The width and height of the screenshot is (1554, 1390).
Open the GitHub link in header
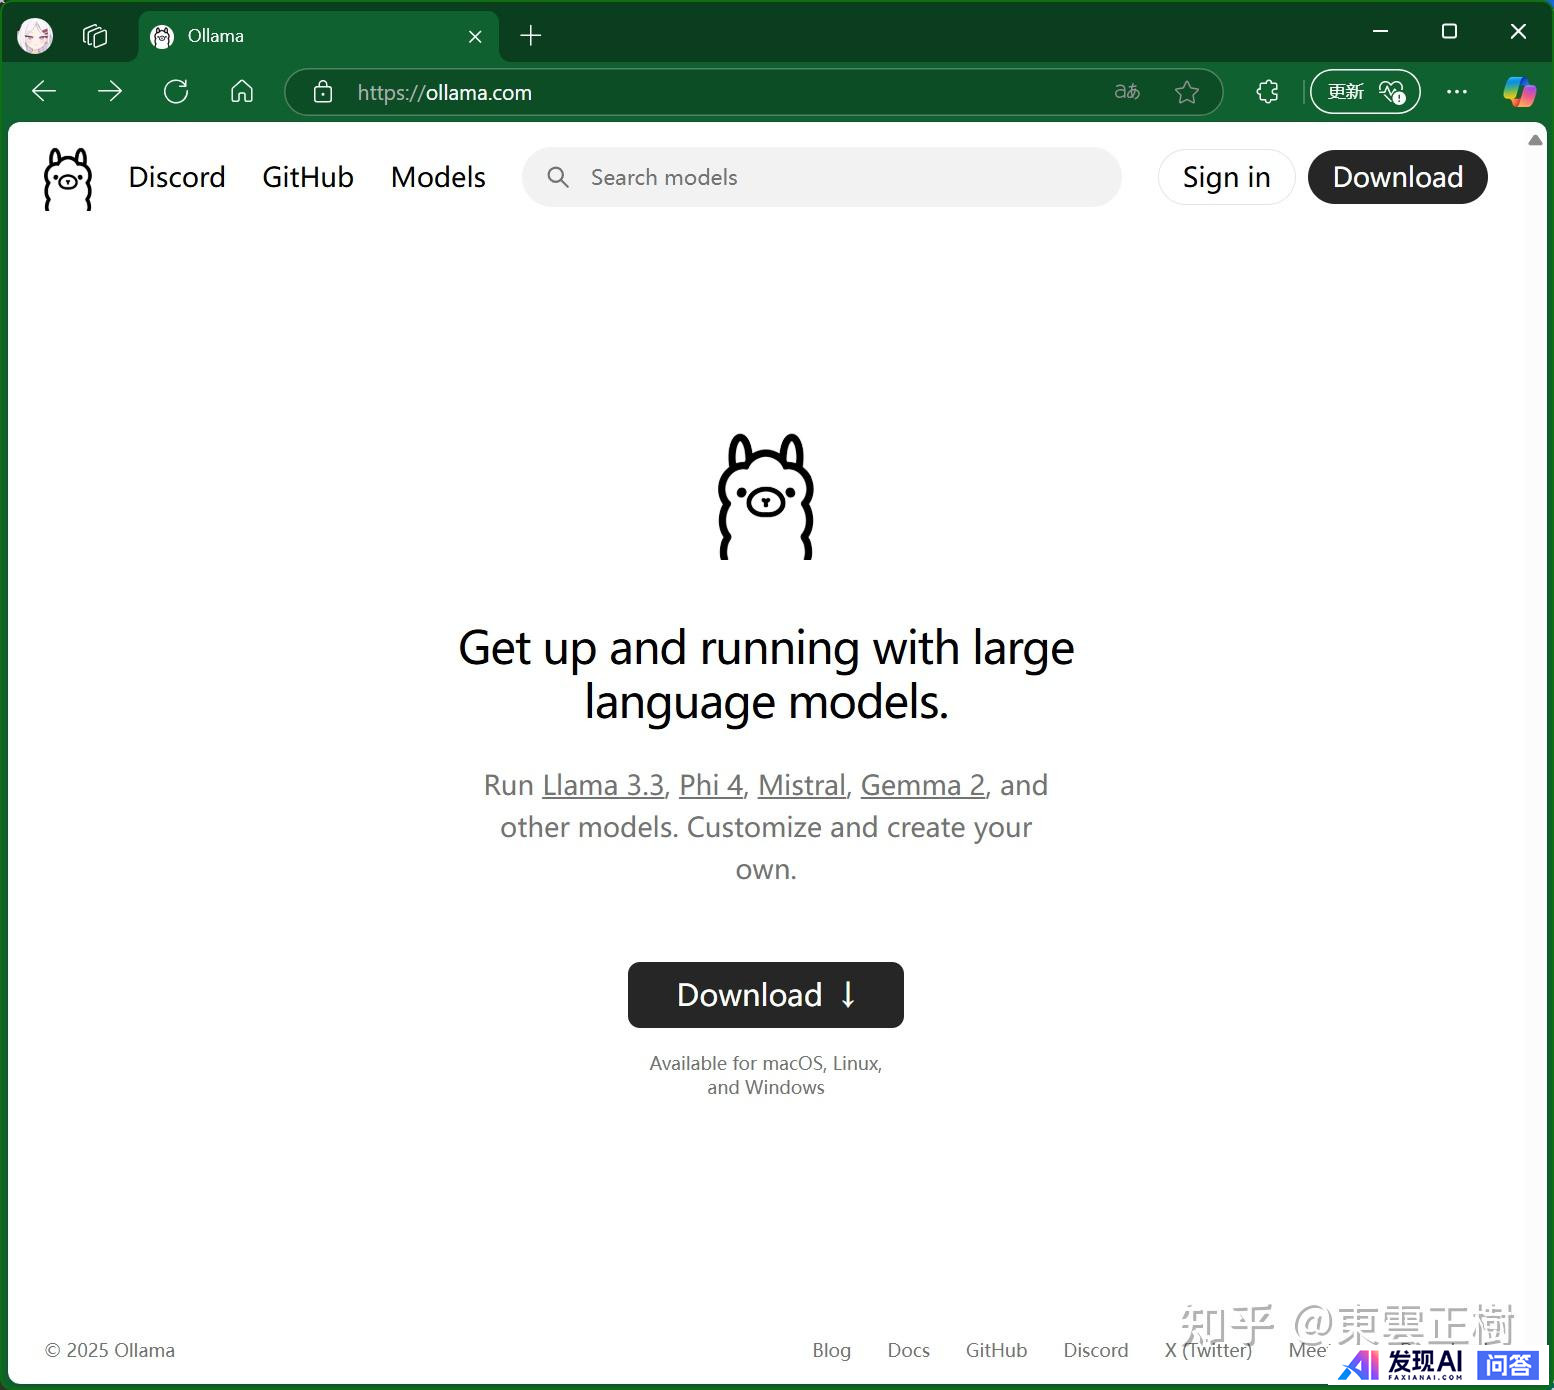click(308, 177)
